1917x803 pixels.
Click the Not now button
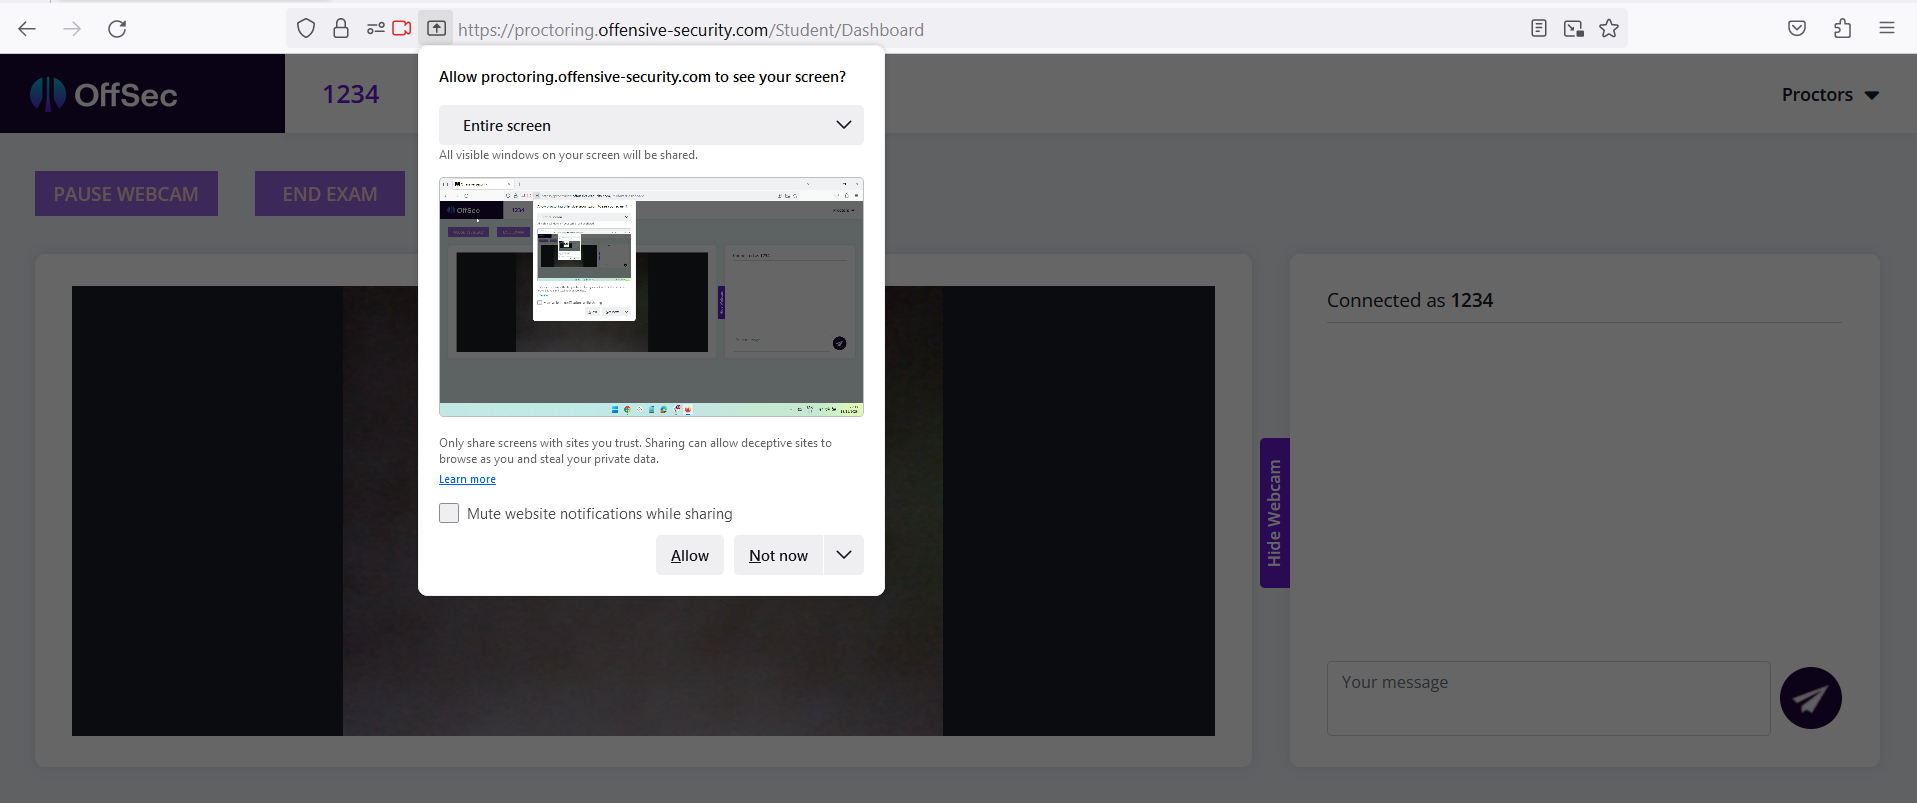coord(778,555)
